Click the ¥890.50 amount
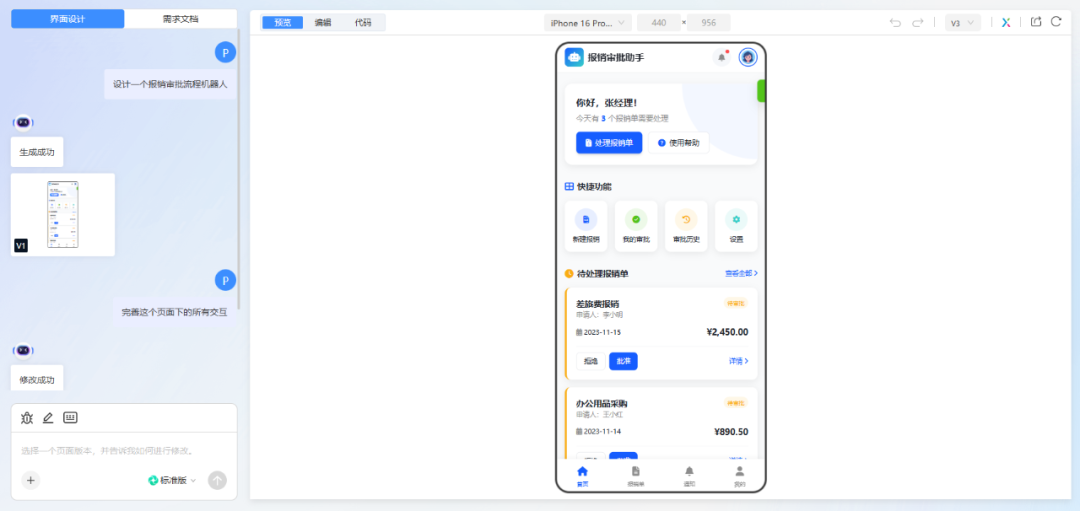Viewport: 1080px width, 511px height. (731, 432)
